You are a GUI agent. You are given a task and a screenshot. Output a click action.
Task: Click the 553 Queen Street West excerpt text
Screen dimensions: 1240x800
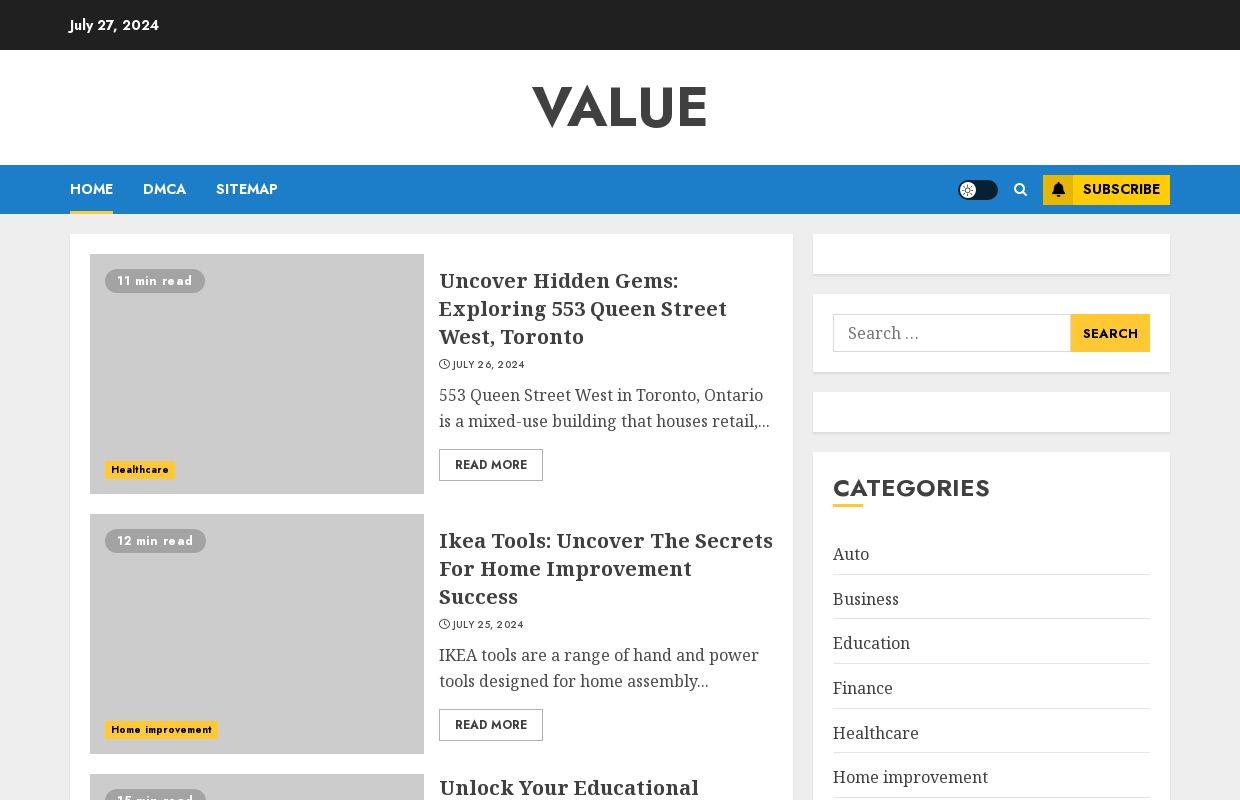coord(604,408)
